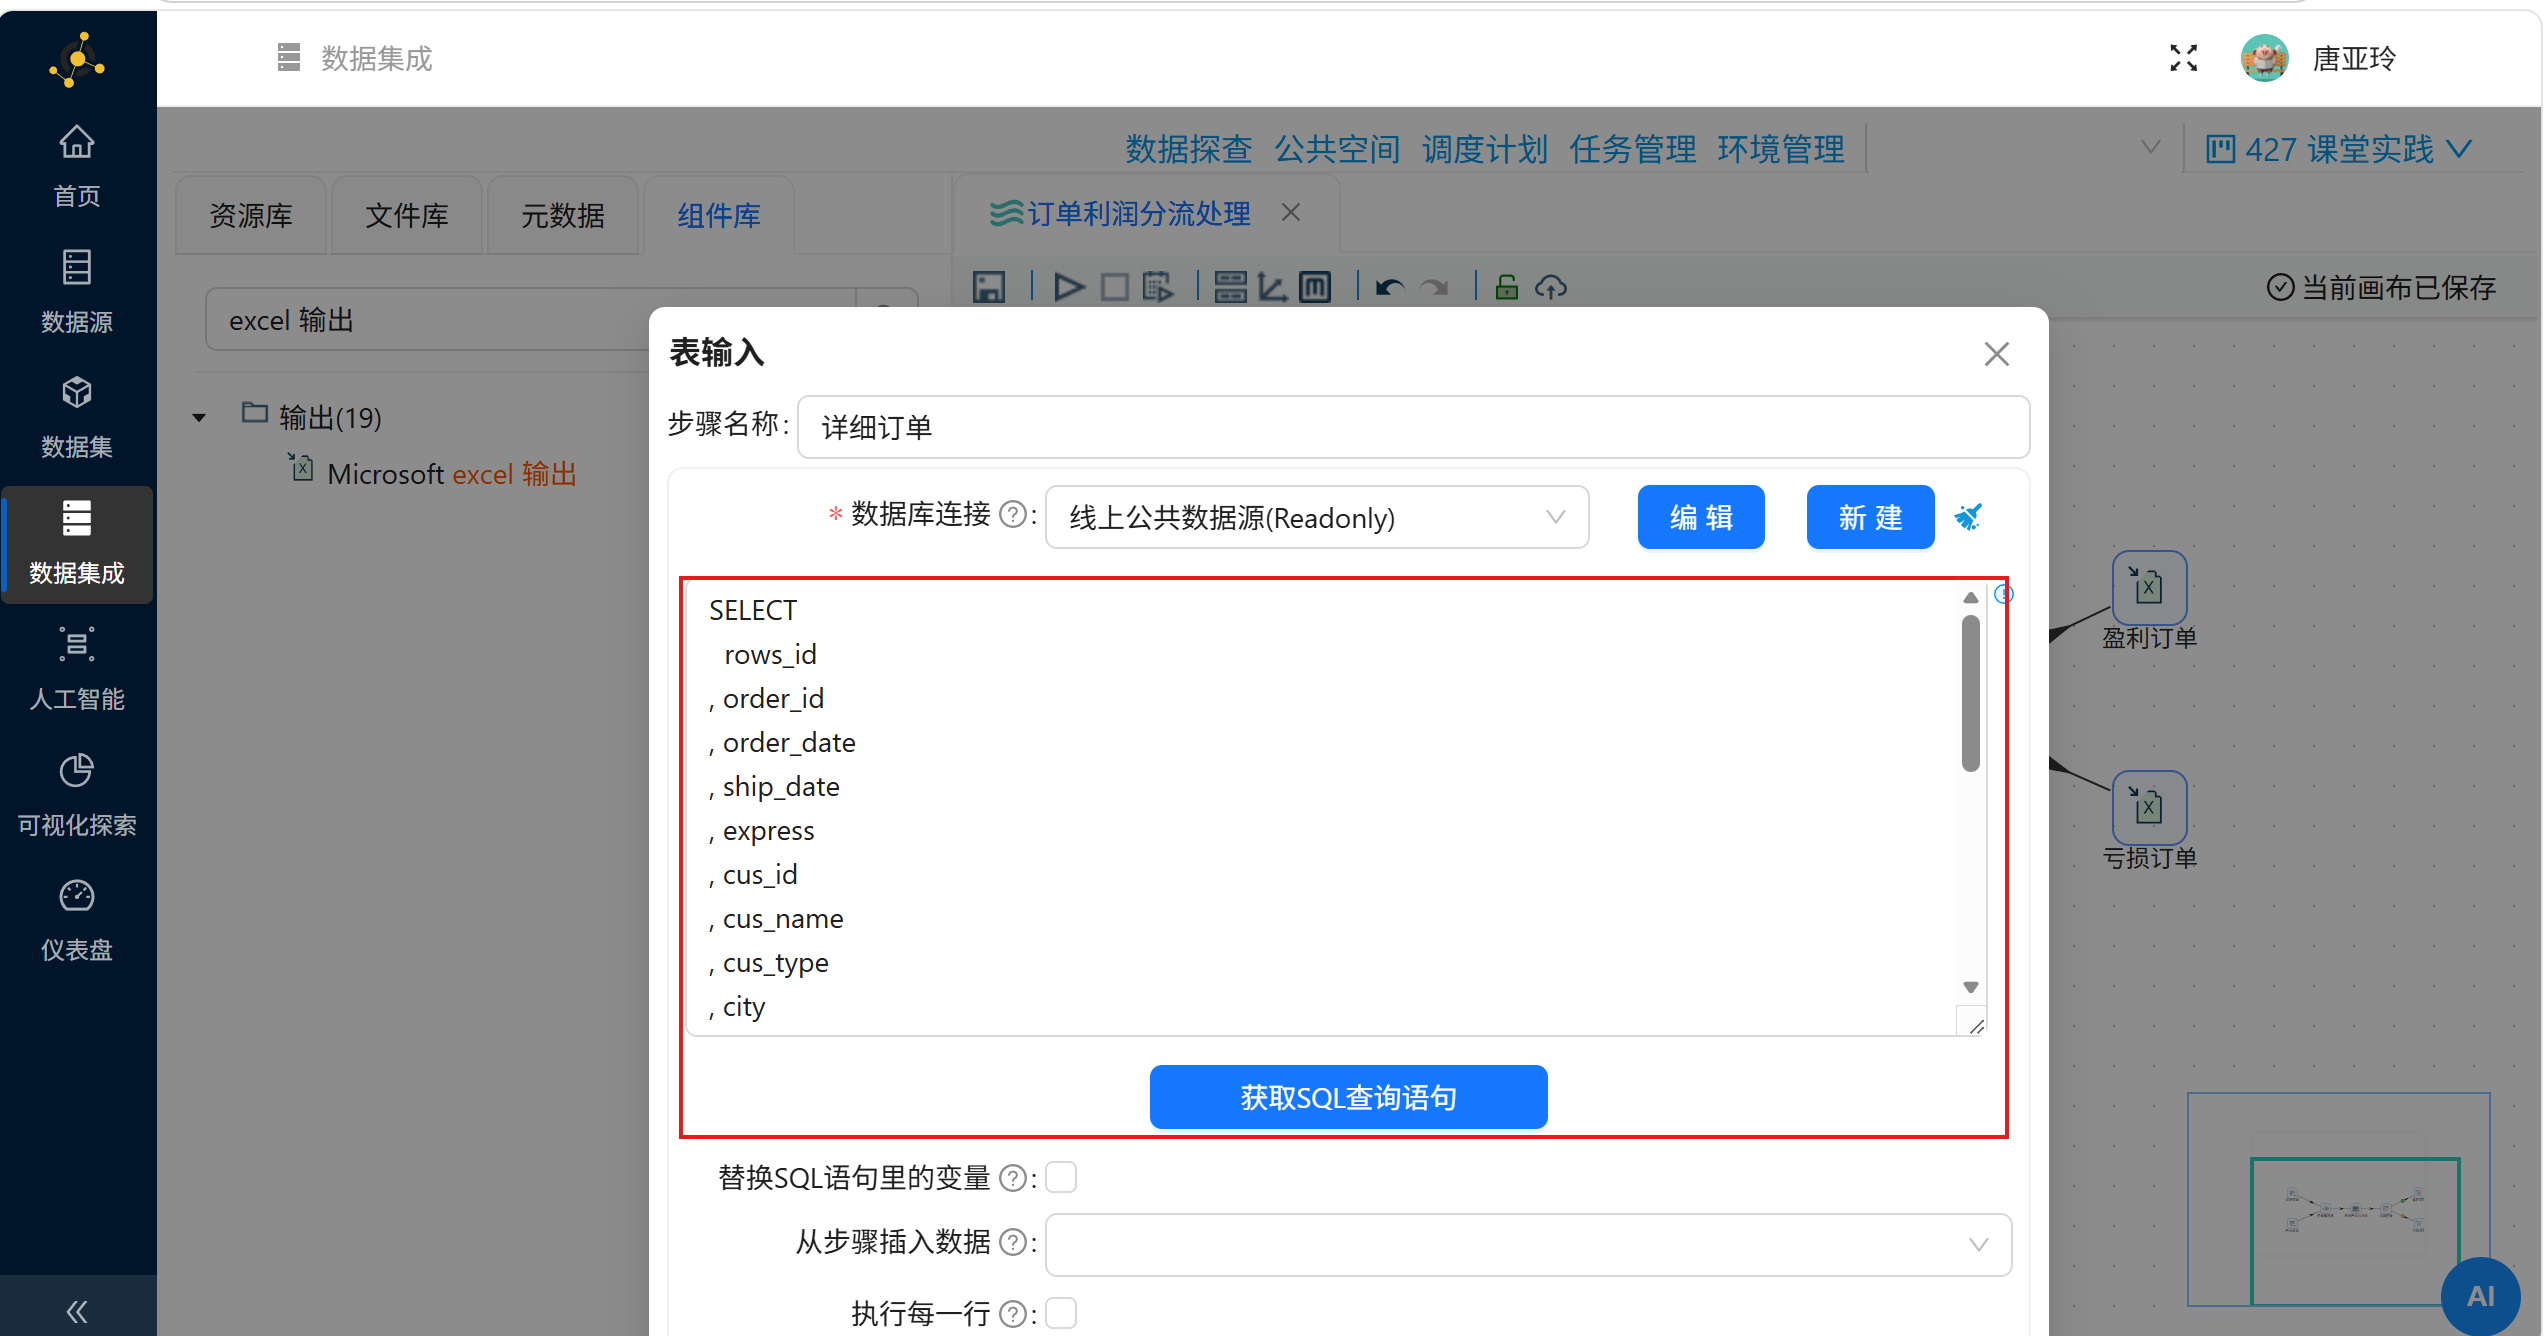The height and width of the screenshot is (1336, 2548).
Task: Open the 数据库连接 dropdown
Action: pos(1316,517)
